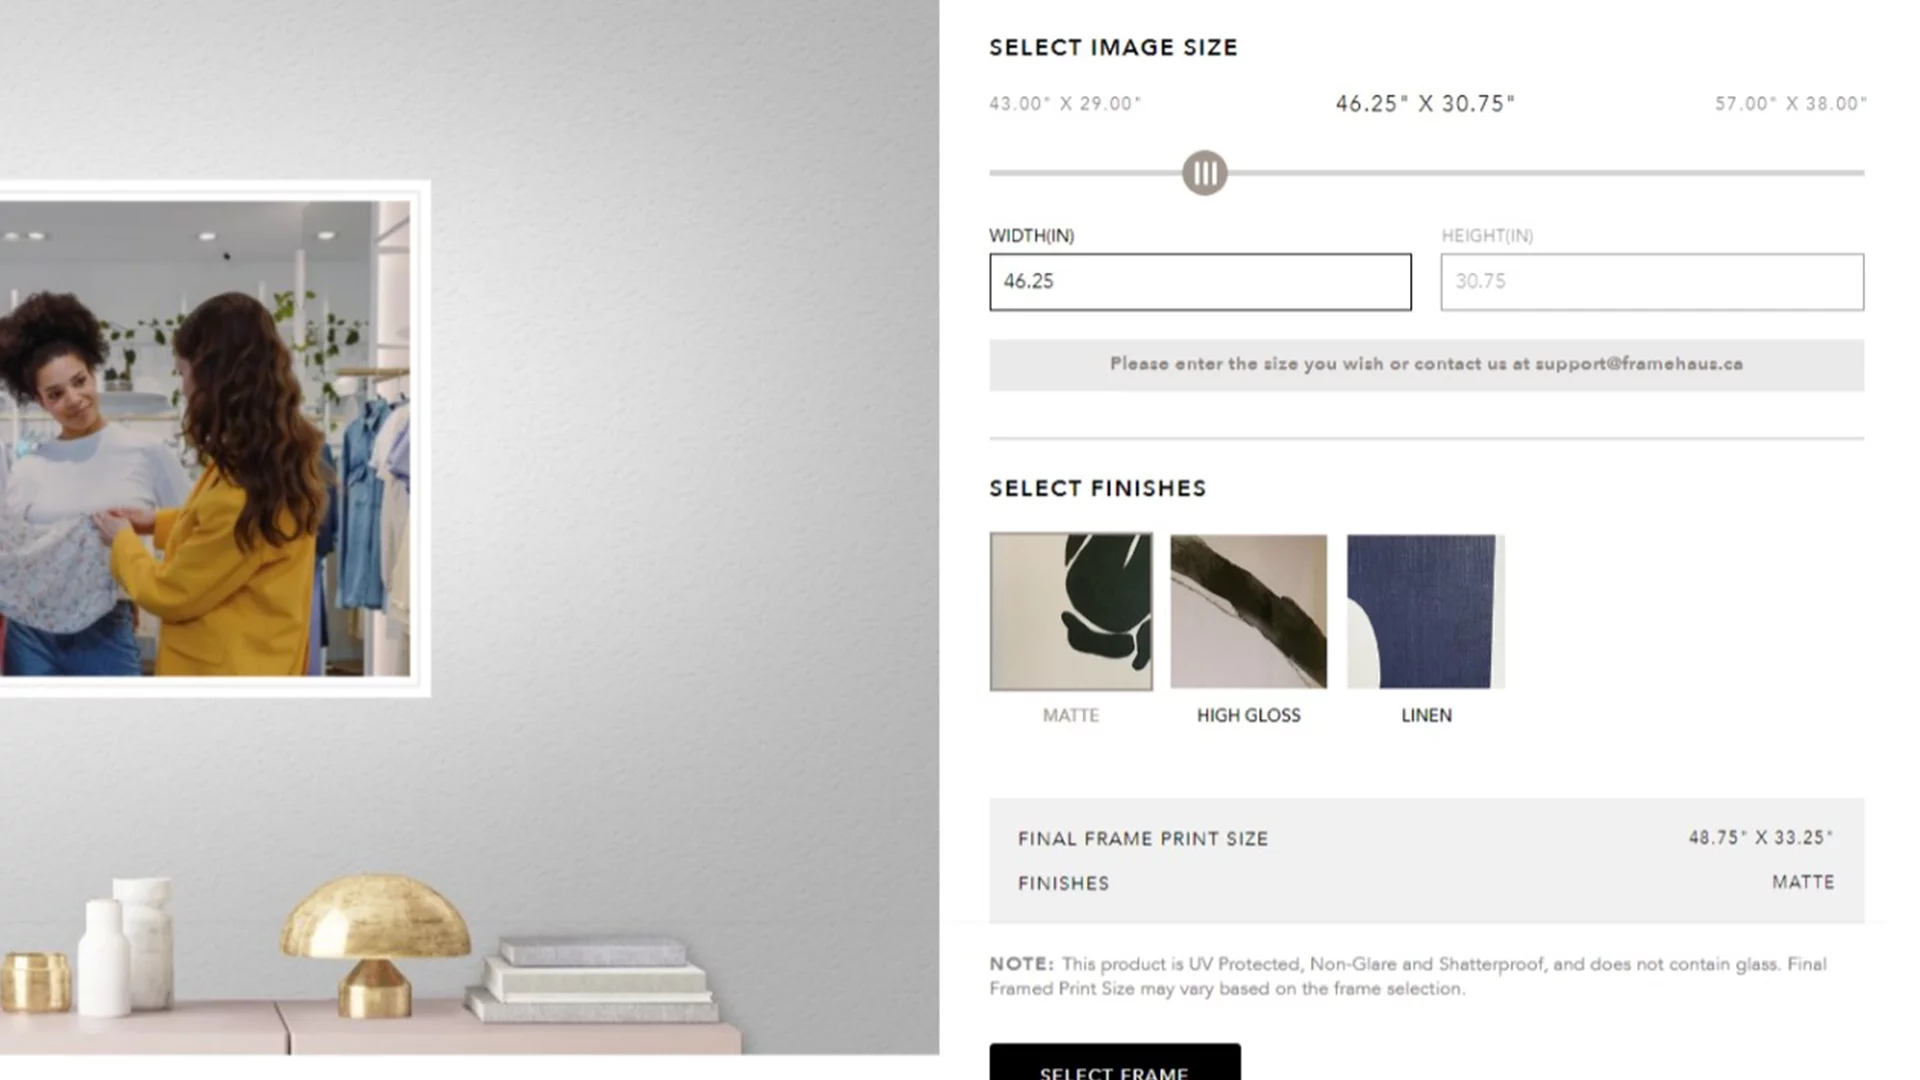Click the gold mushroom lamp in preview
1920x1080 pixels.
tap(375, 945)
